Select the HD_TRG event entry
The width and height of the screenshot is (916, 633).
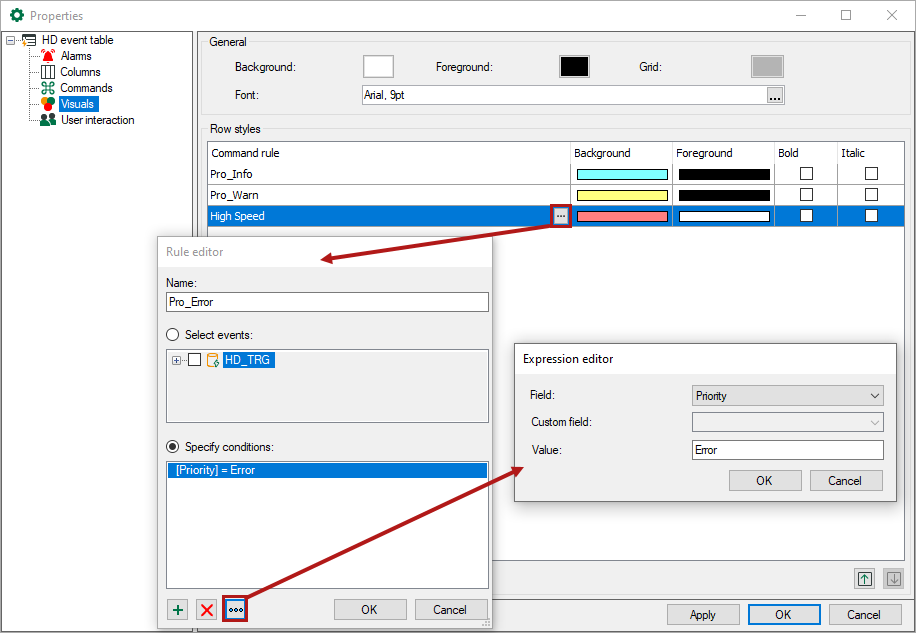click(x=248, y=360)
